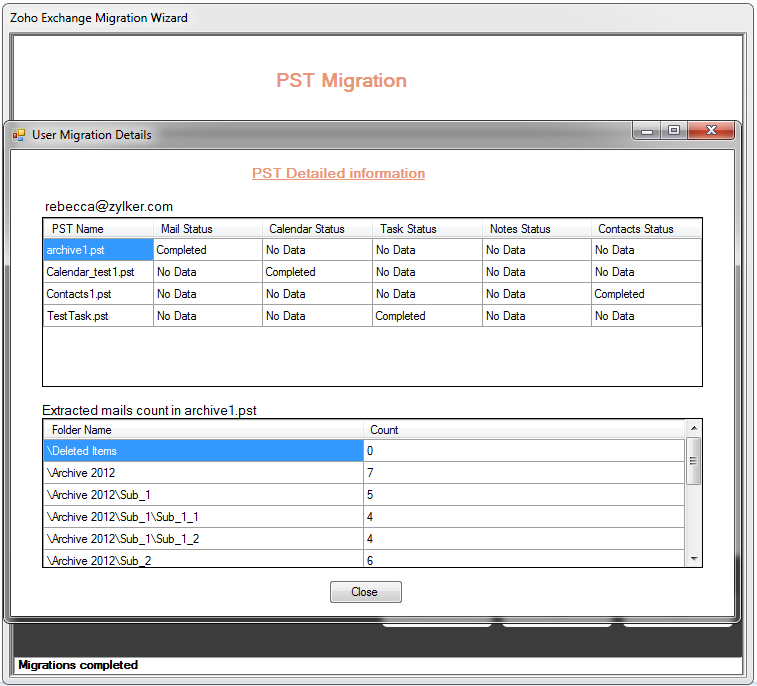This screenshot has height=686, width=757.
Task: Click the Contacts Status column header
Action: click(645, 229)
